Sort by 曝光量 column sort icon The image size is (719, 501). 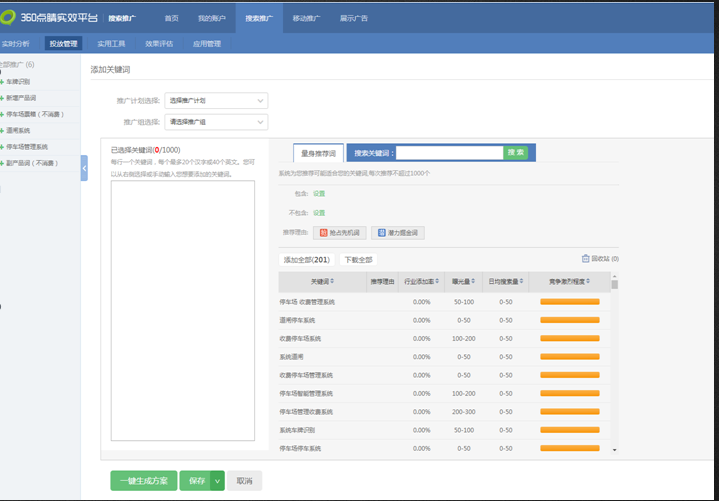coord(476,283)
